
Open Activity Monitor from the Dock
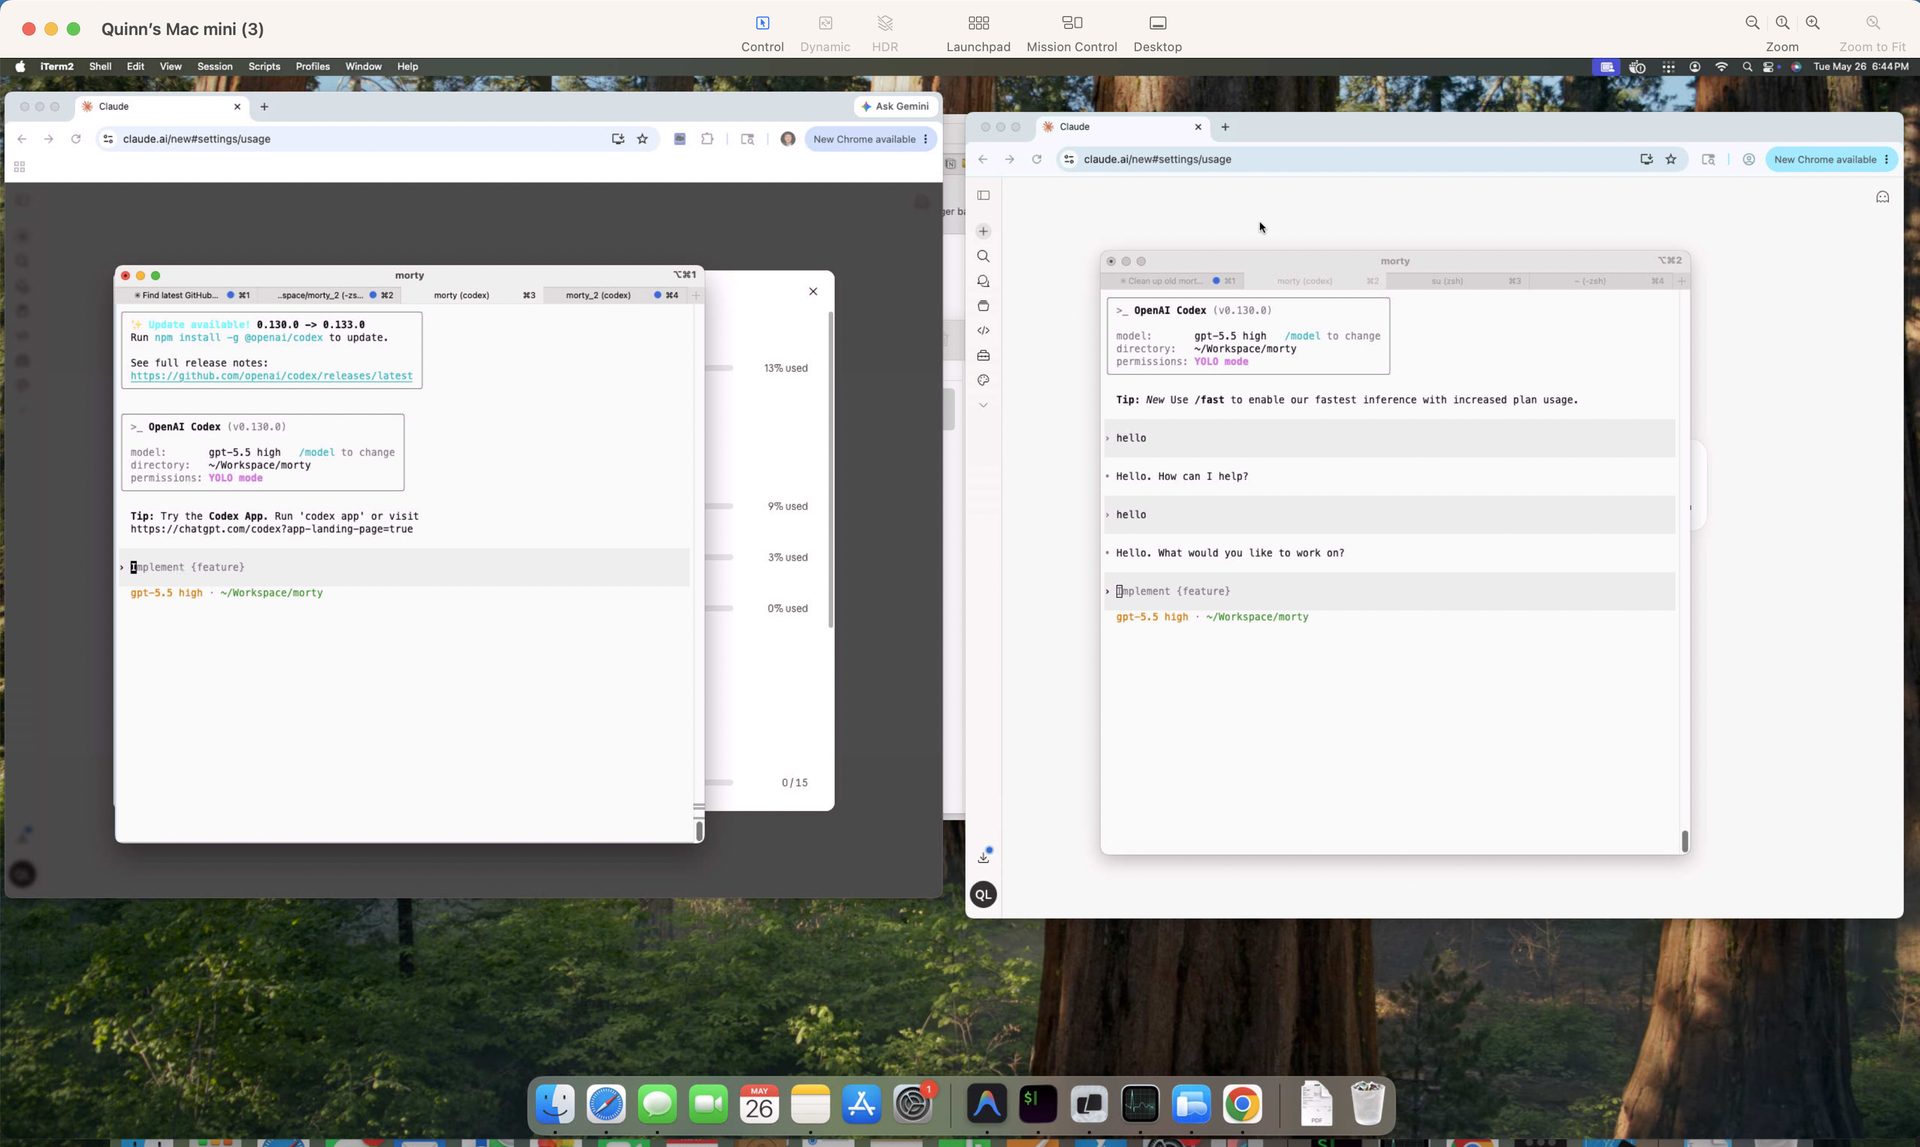click(x=1139, y=1104)
